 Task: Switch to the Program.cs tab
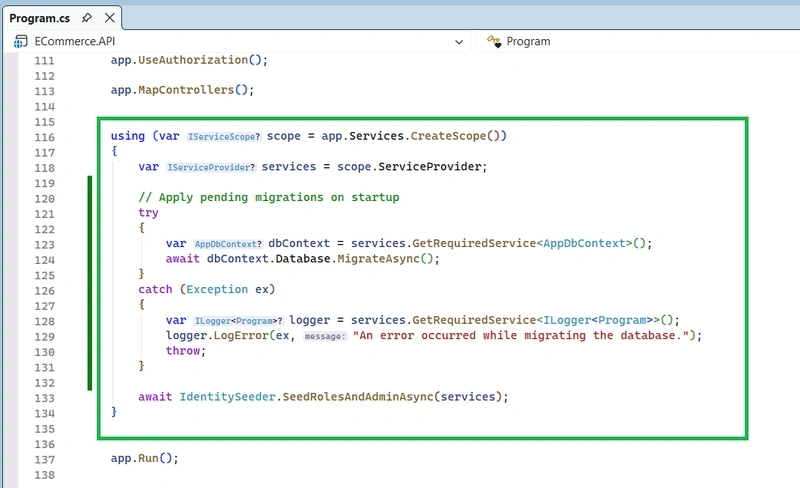pyautogui.click(x=40, y=18)
